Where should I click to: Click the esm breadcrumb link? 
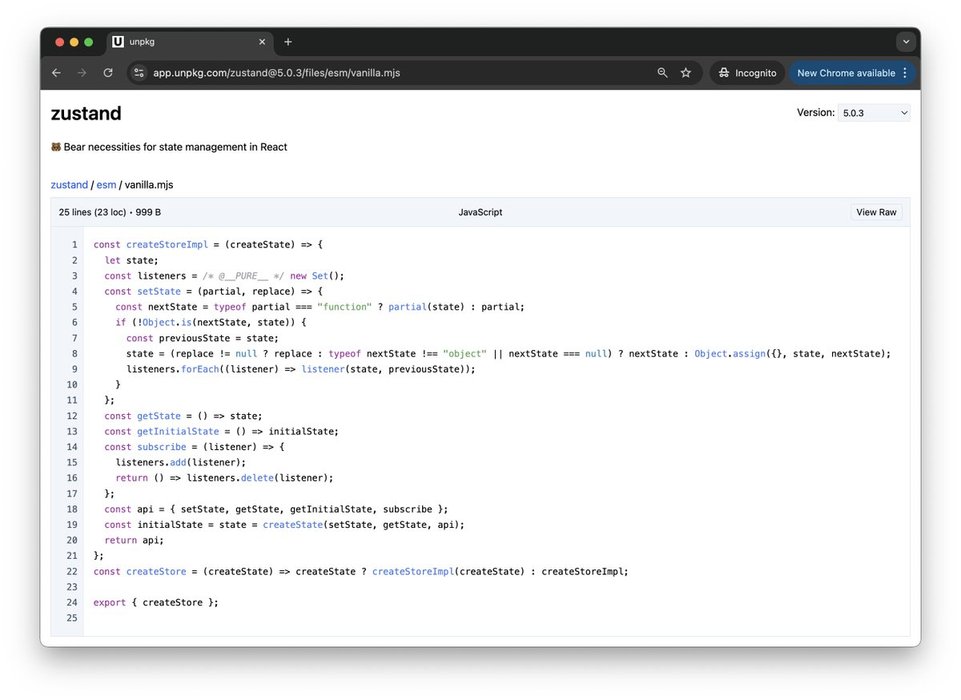click(x=106, y=185)
